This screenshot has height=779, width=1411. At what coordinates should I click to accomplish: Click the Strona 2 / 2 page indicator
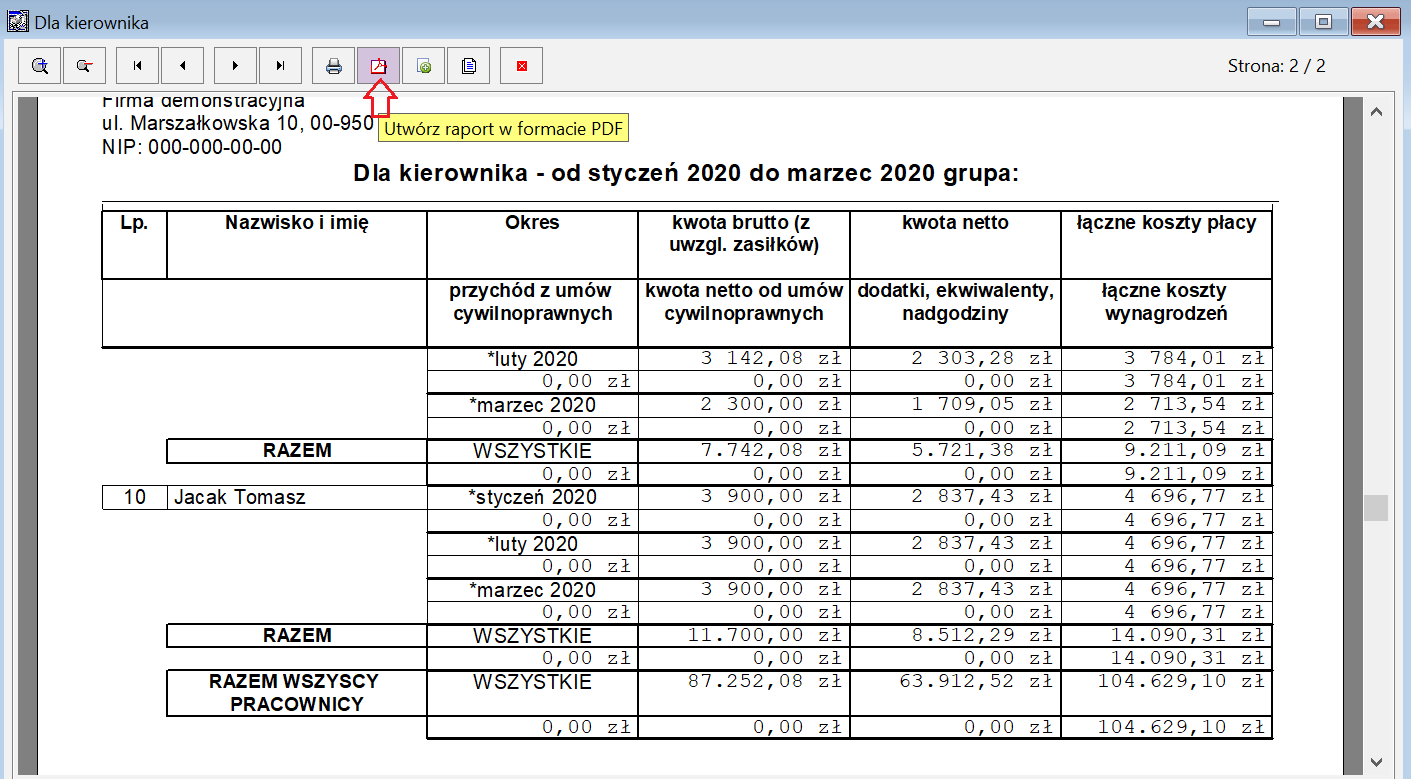tap(1276, 66)
